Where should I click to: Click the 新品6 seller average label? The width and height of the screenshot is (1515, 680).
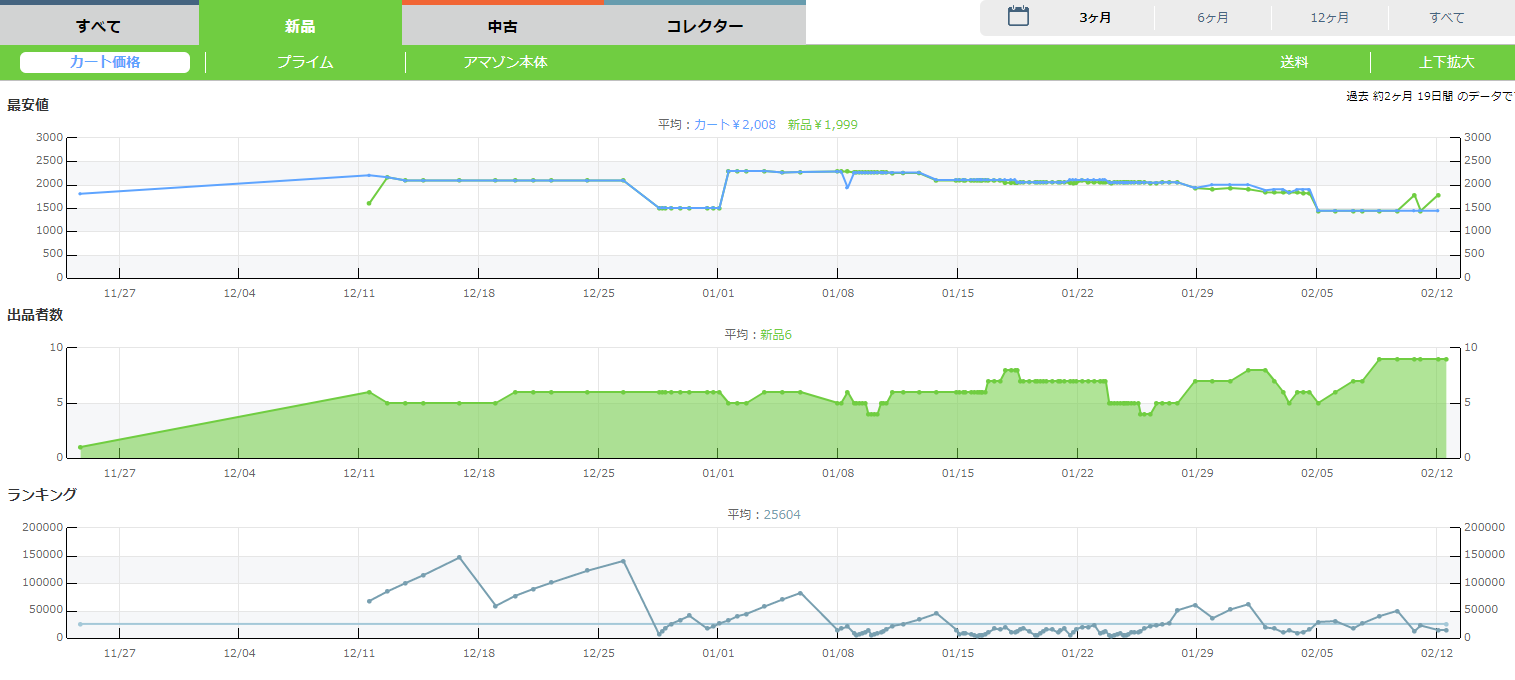pyautogui.click(x=775, y=335)
